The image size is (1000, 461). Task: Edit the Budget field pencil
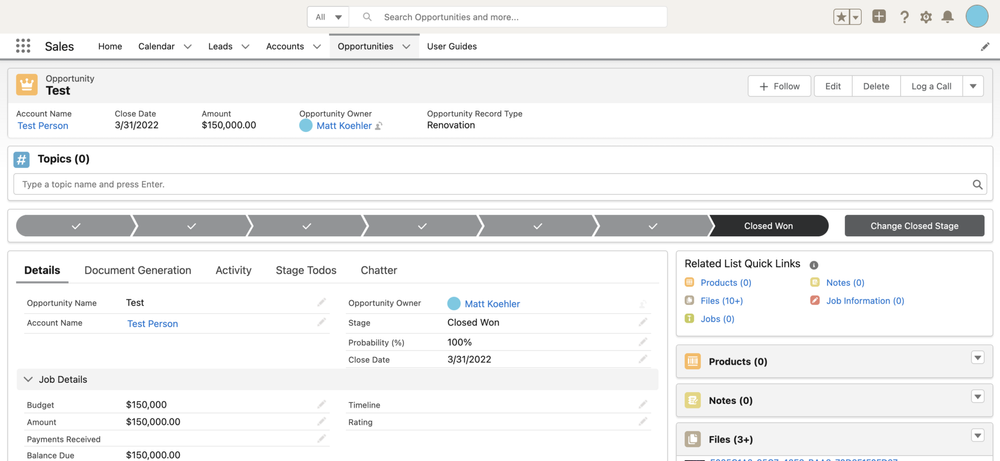coord(321,404)
